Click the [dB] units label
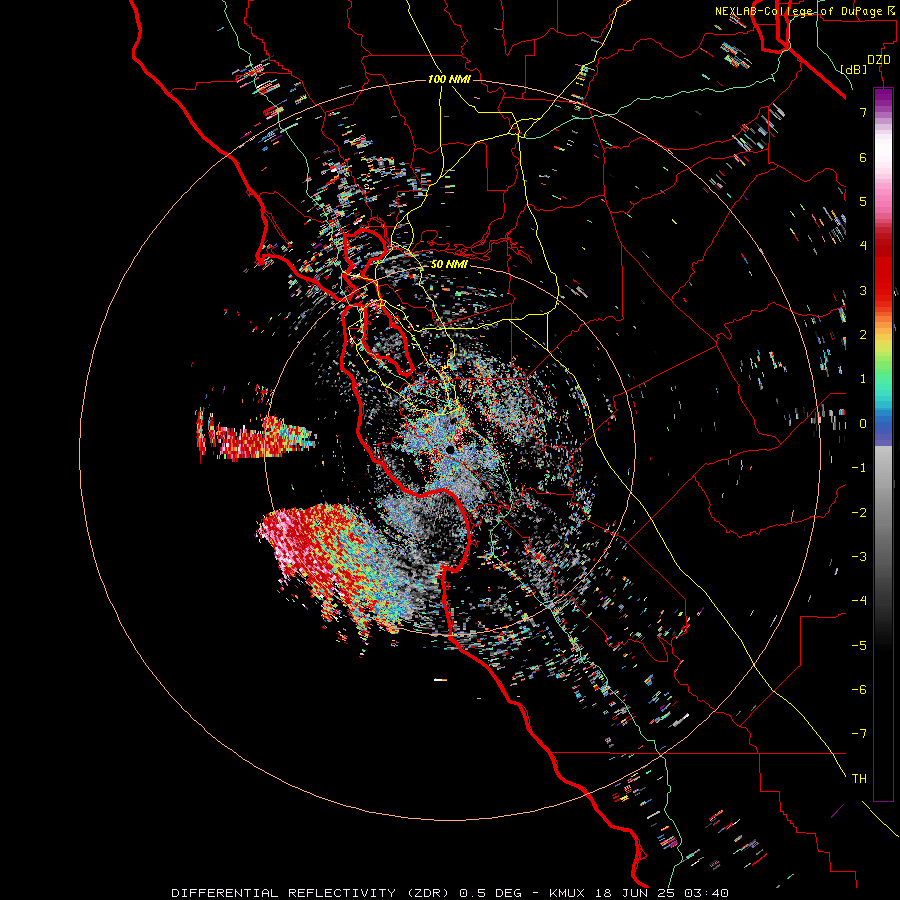900x900 pixels. (854, 69)
